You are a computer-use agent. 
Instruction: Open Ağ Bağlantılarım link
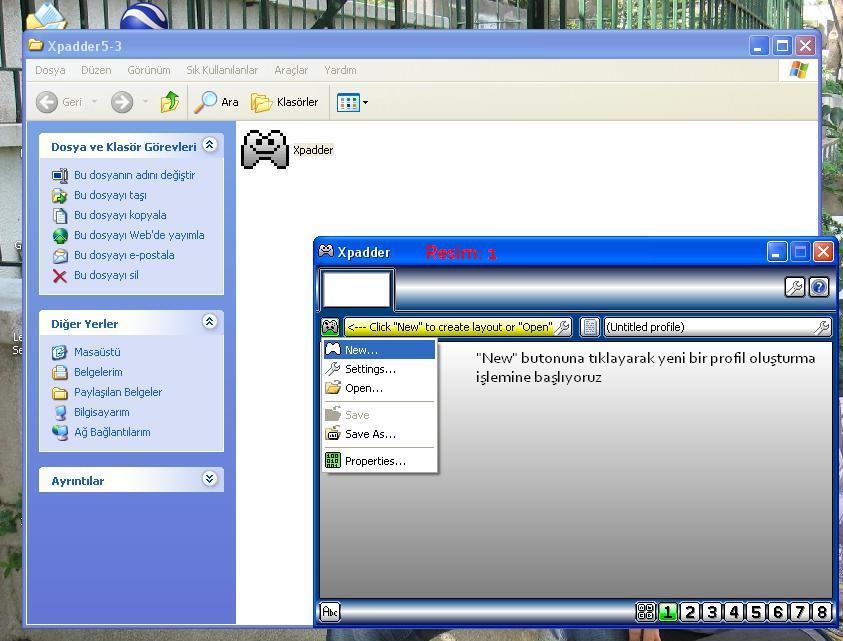(x=101, y=432)
